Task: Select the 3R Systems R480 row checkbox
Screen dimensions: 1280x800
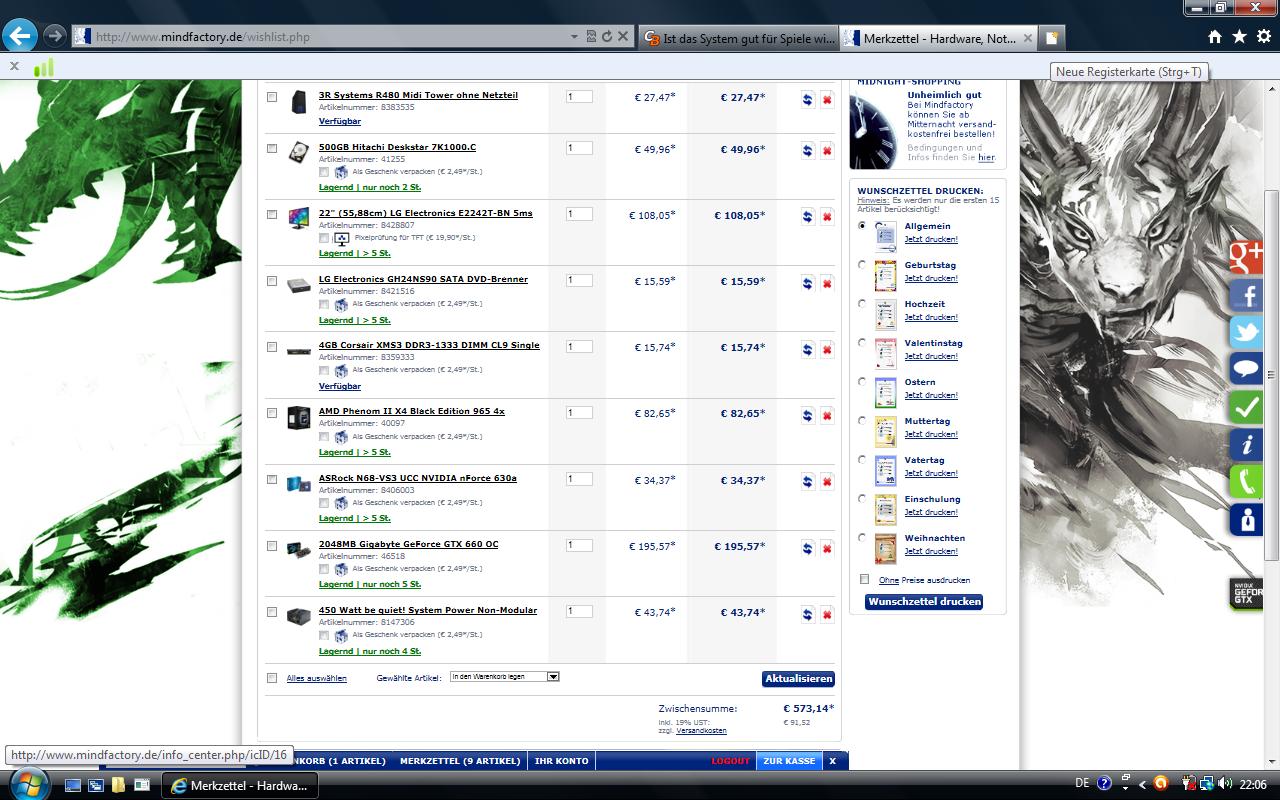Action: (x=272, y=97)
